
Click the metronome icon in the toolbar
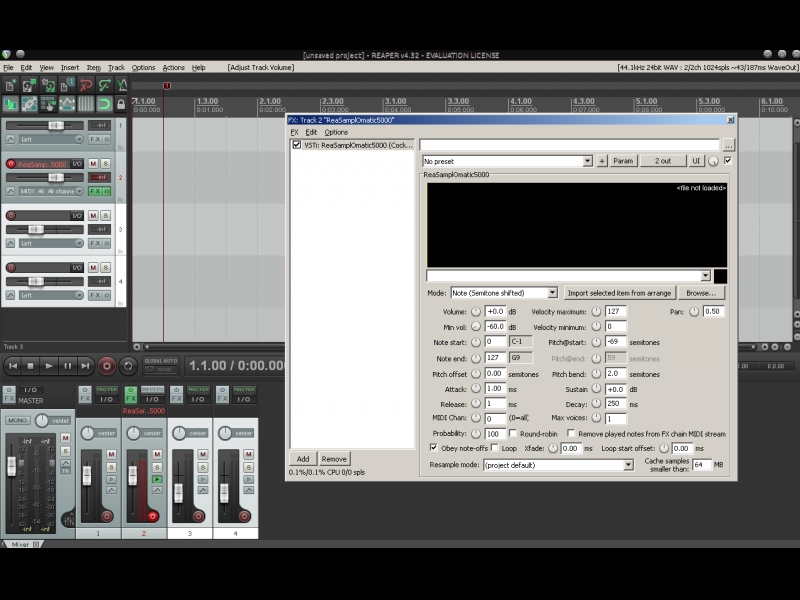click(x=121, y=86)
